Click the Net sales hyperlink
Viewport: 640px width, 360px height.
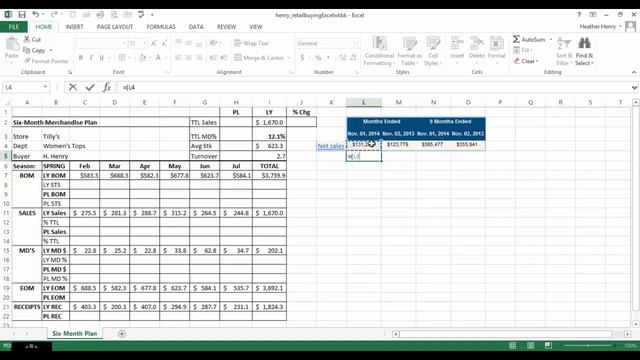click(x=331, y=146)
